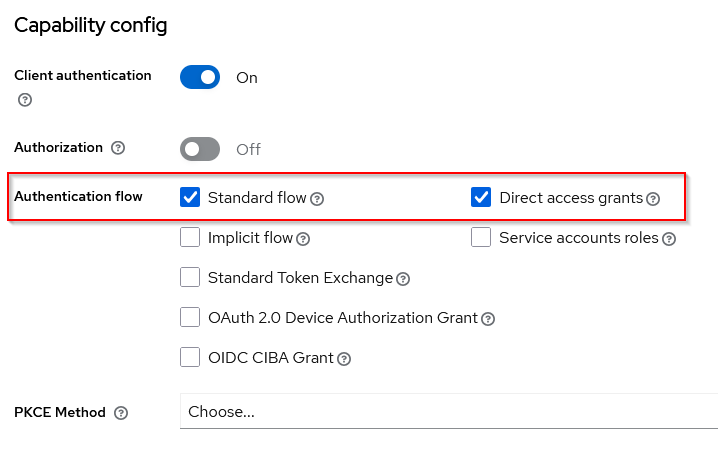Image resolution: width=718 pixels, height=464 pixels.
Task: Open the PKCE Method Choose dropdown
Action: [x=448, y=412]
